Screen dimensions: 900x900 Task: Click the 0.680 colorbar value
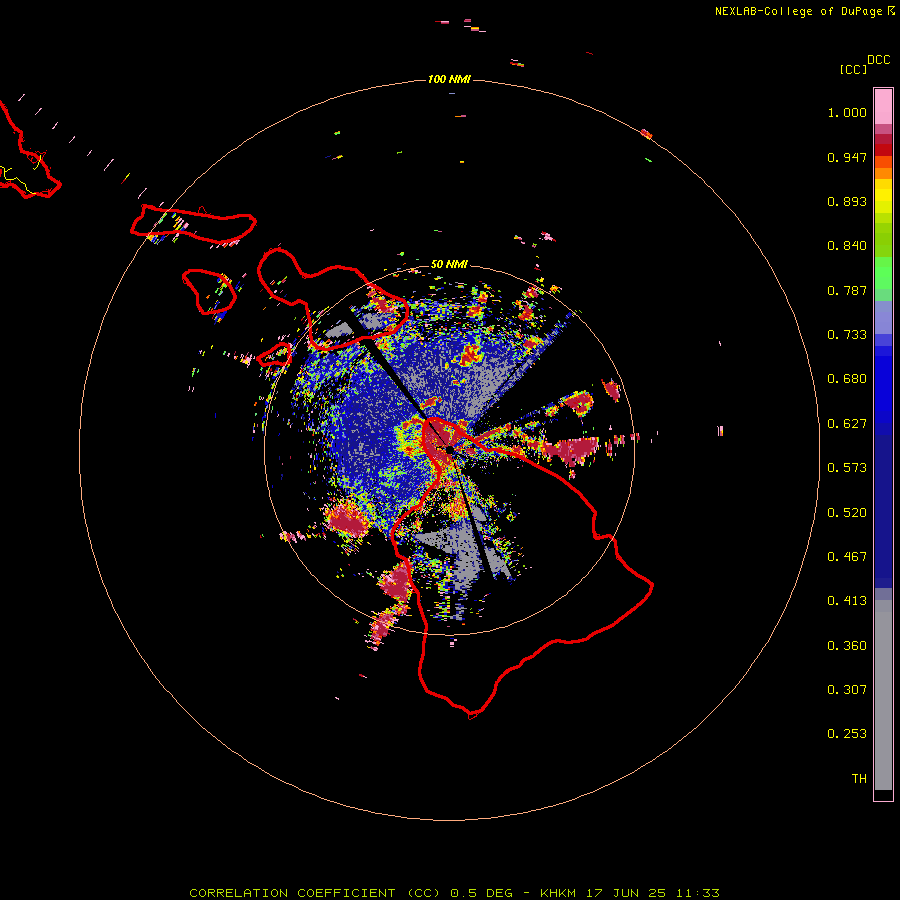pyautogui.click(x=847, y=379)
